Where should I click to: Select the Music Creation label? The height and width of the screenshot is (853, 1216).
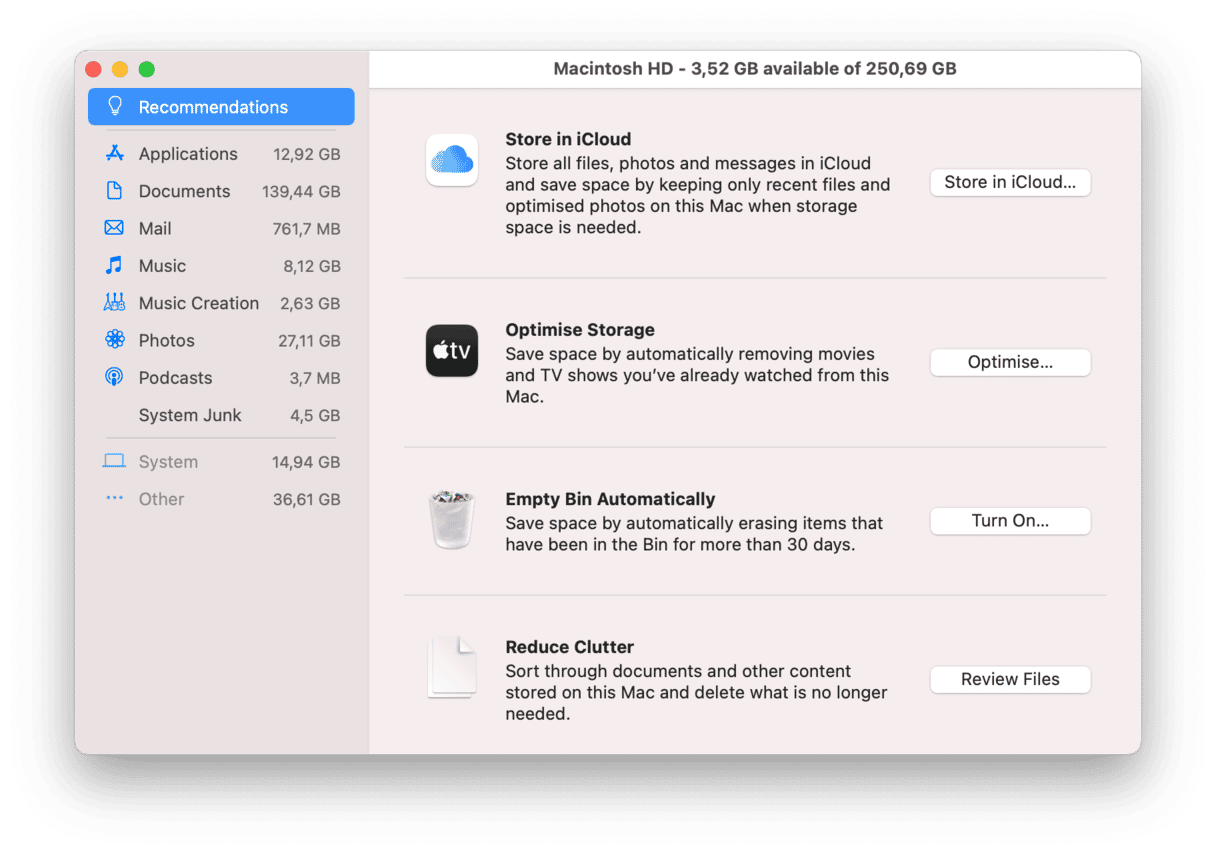(x=199, y=303)
